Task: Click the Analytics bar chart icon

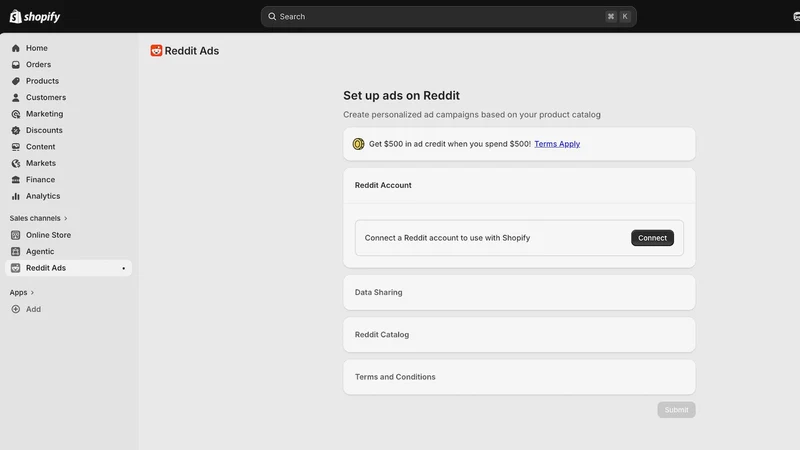Action: (16, 196)
